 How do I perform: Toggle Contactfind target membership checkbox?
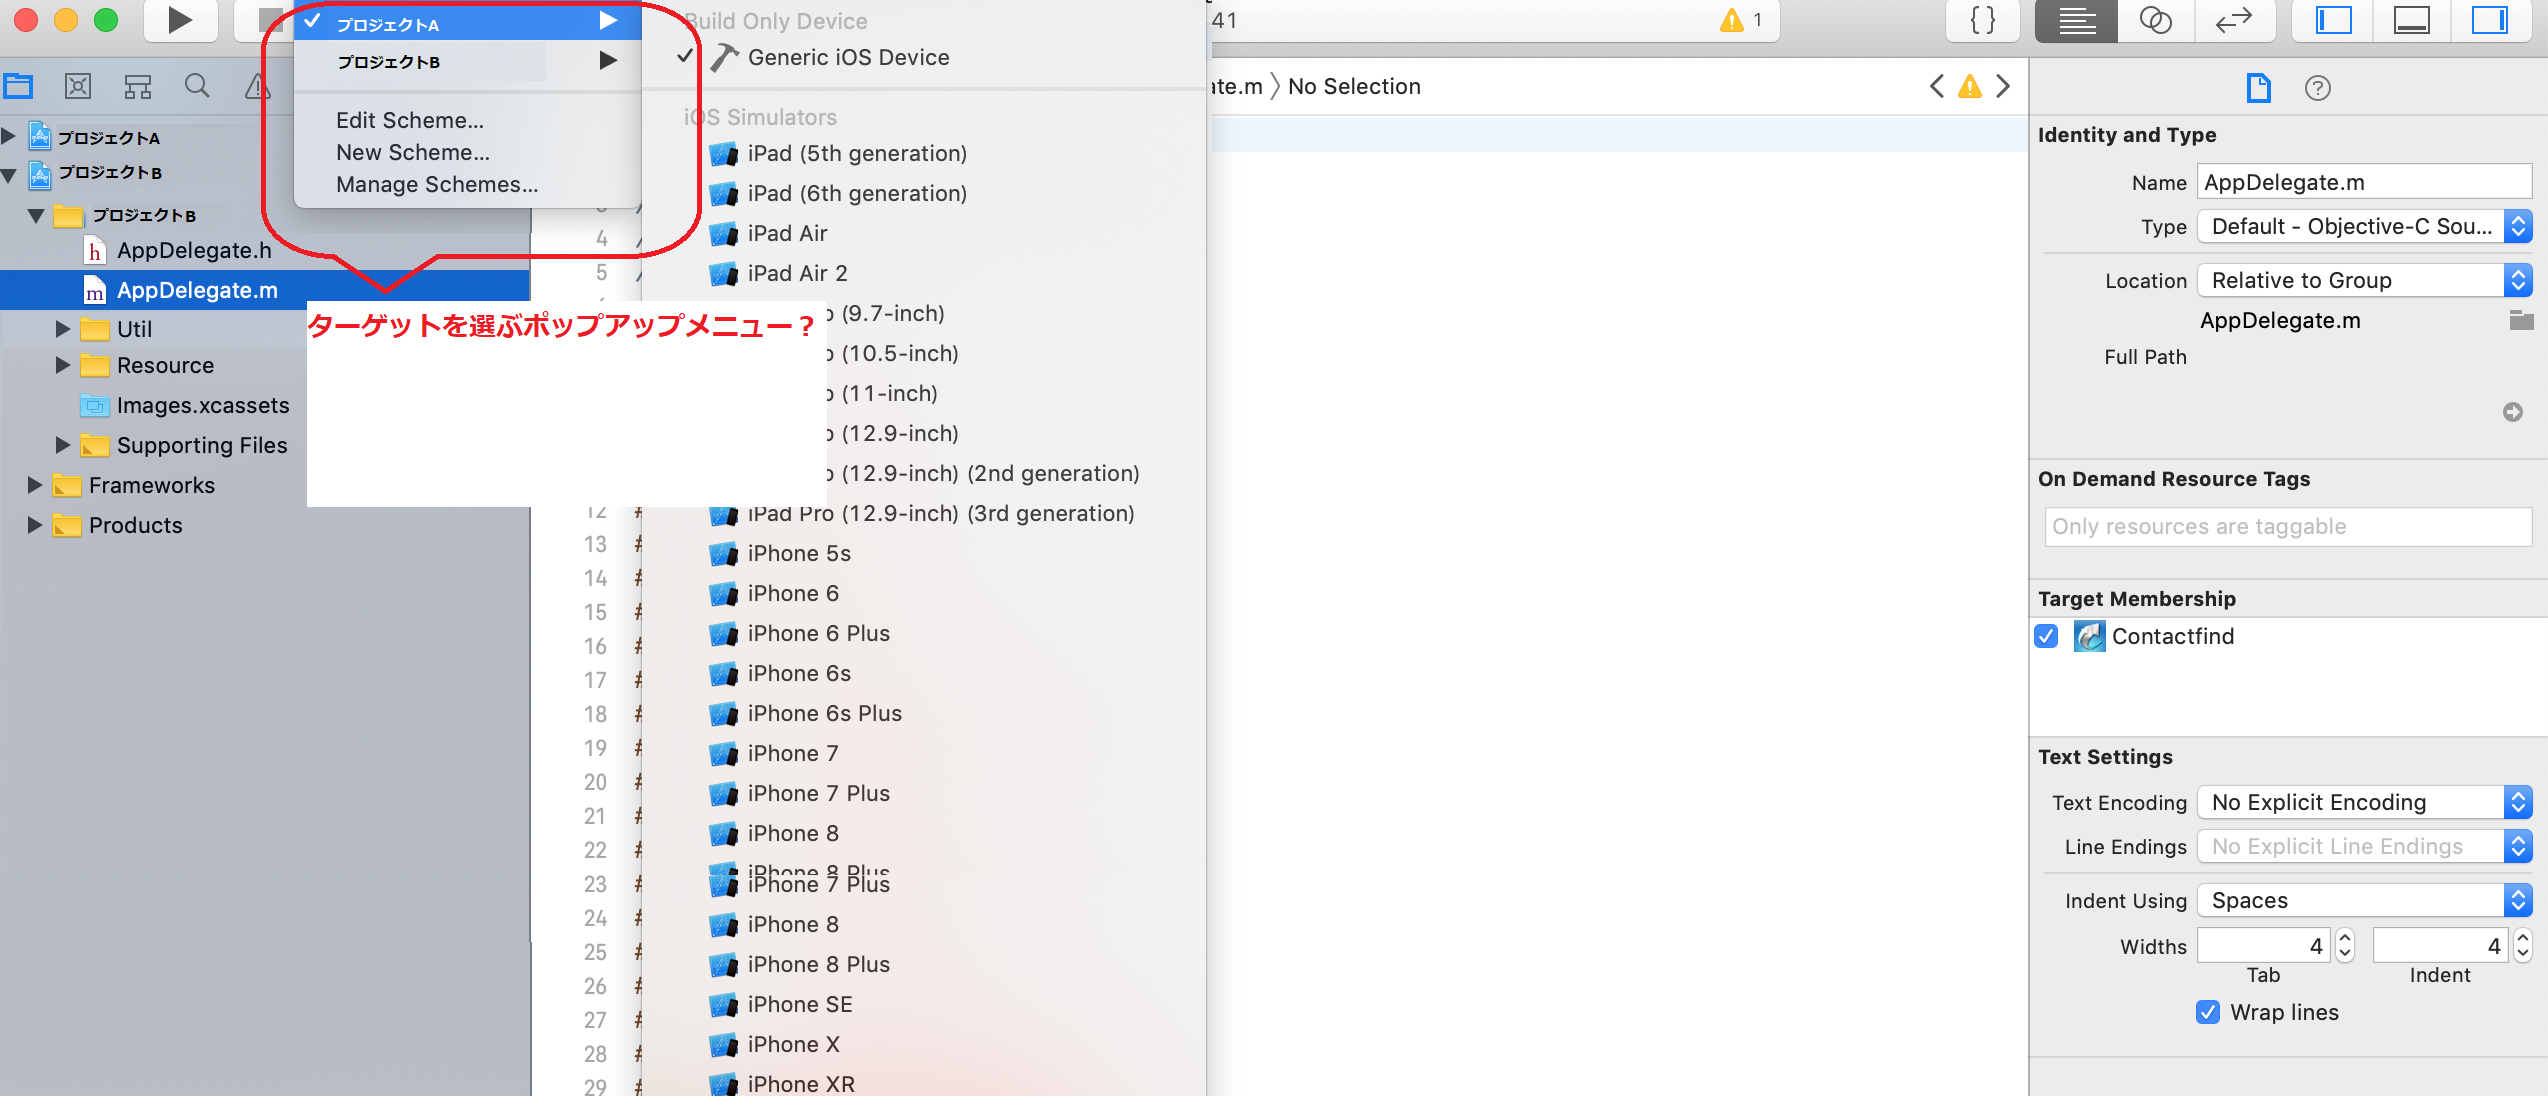point(2046,636)
